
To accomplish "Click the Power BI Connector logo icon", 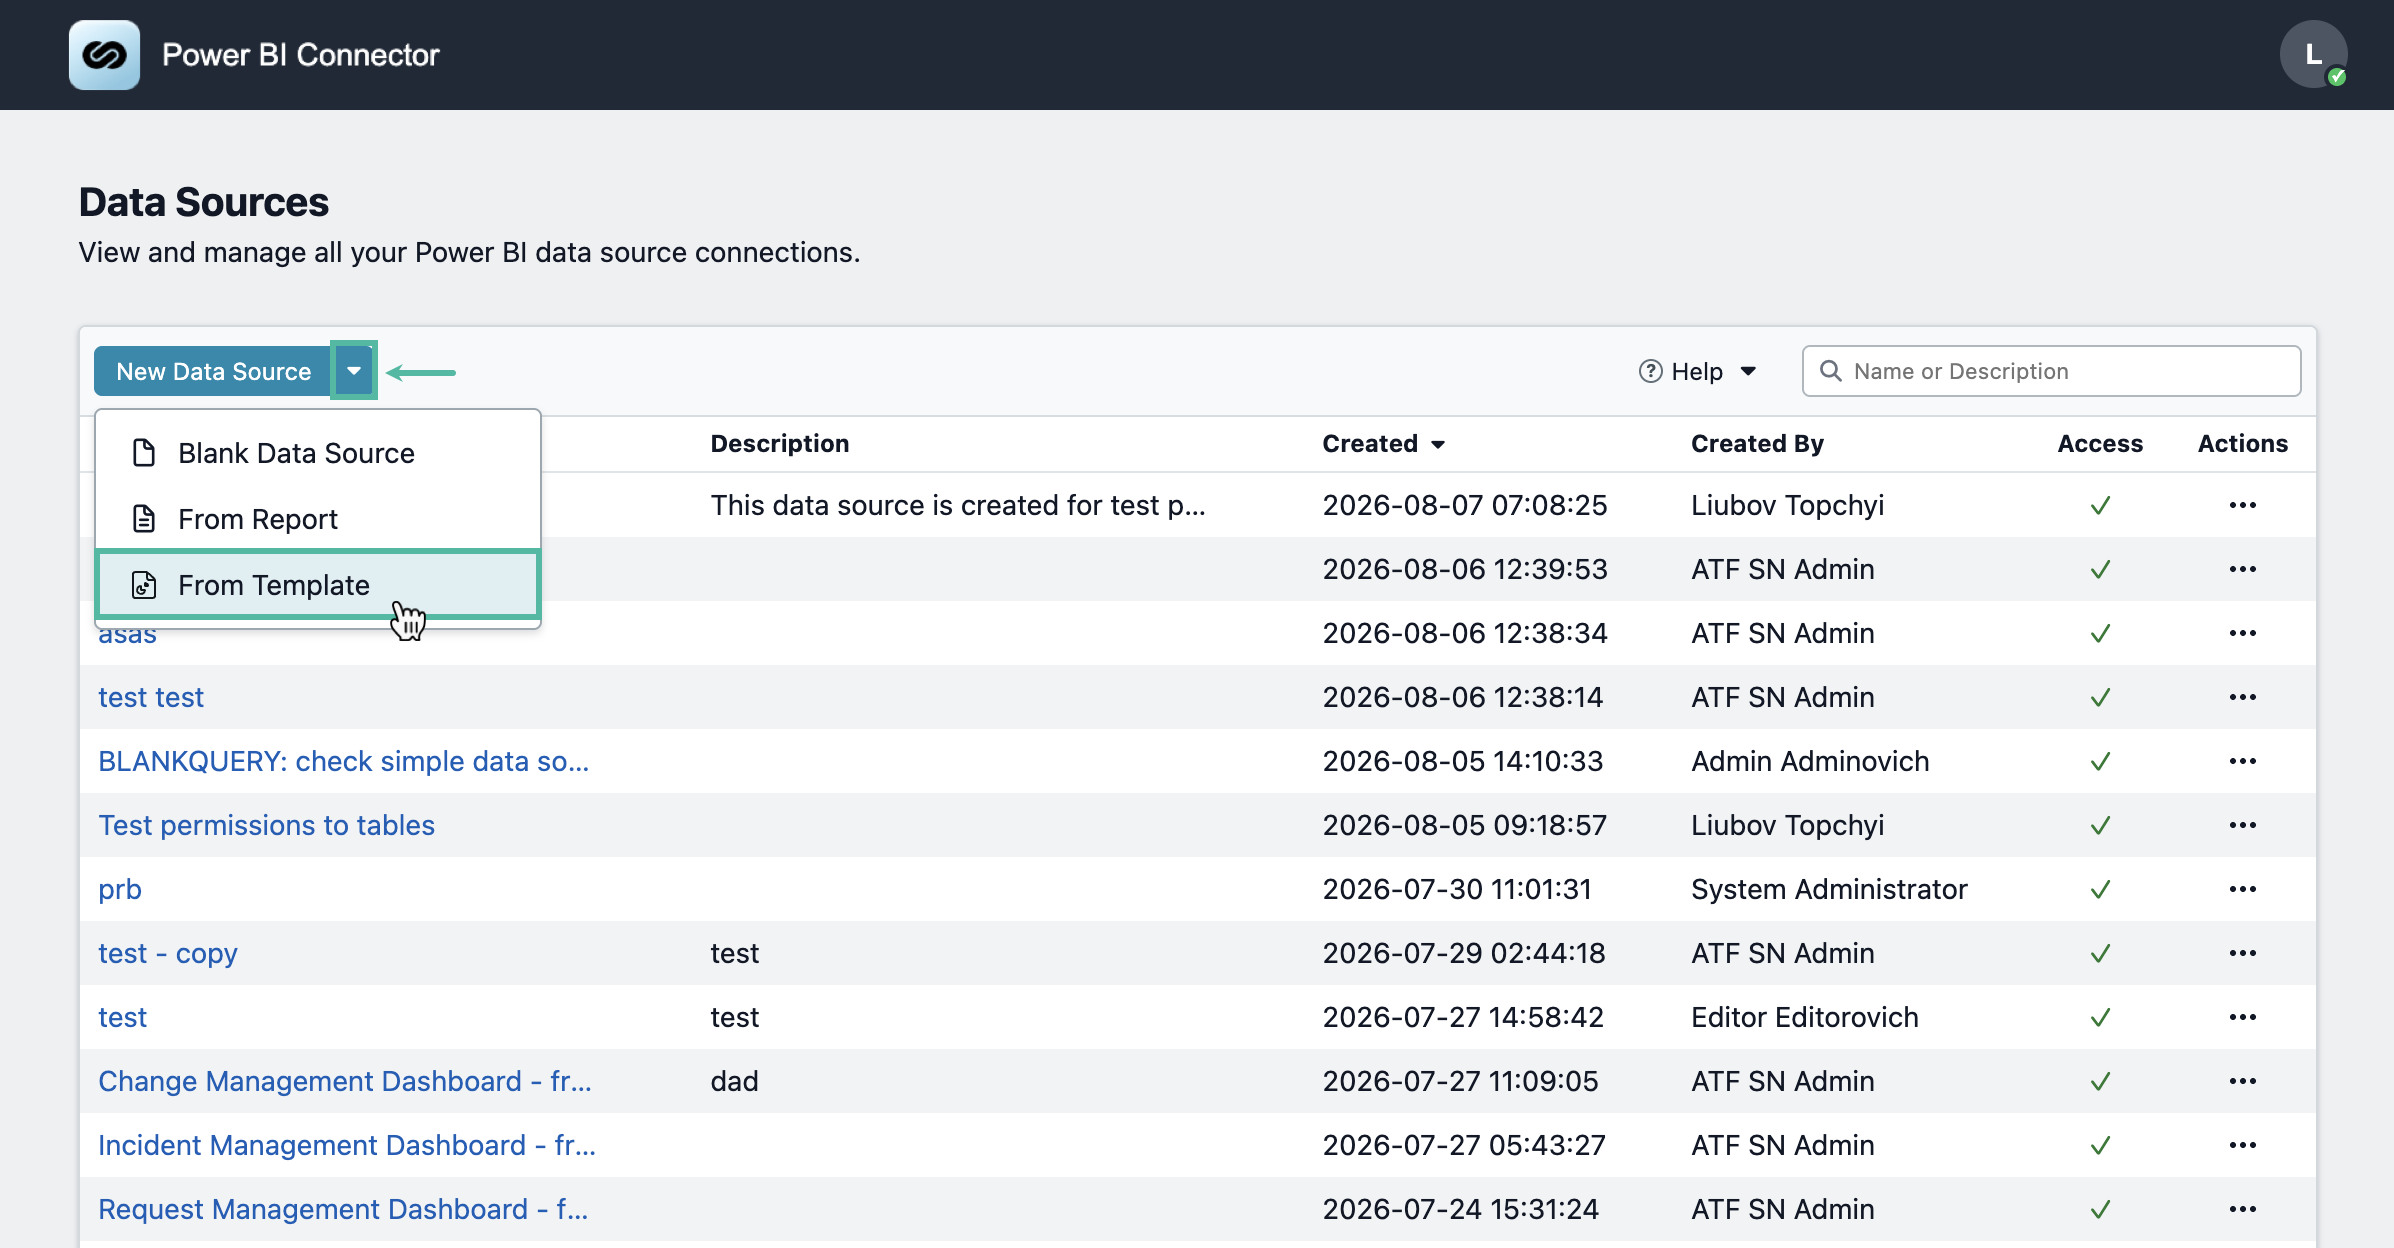I will pyautogui.click(x=104, y=55).
